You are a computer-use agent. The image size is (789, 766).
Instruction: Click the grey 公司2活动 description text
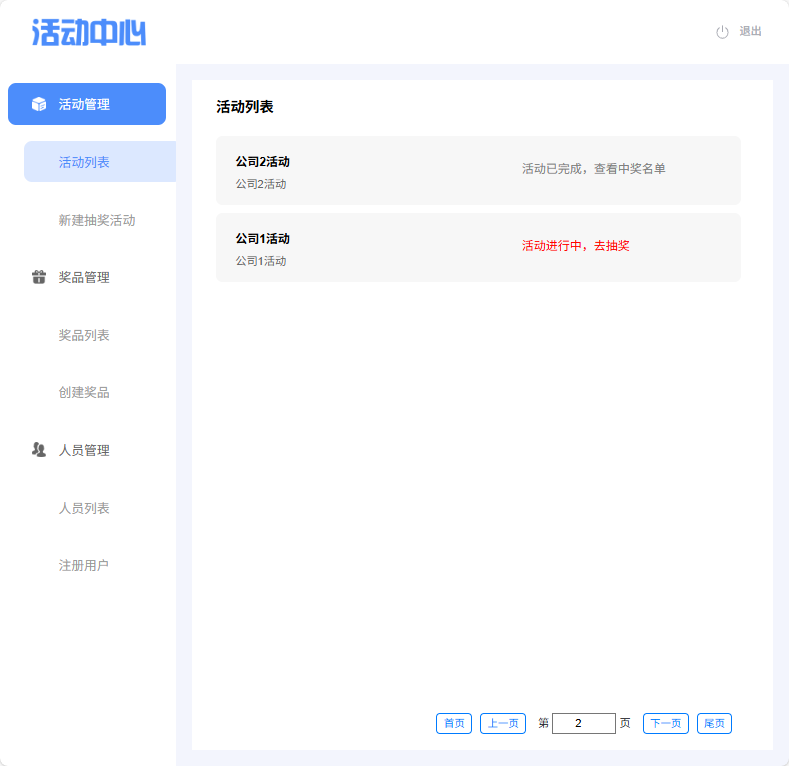click(x=261, y=184)
